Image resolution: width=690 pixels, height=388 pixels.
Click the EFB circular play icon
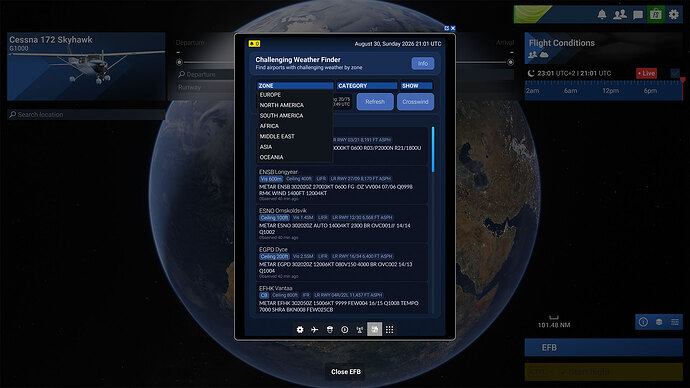click(345, 329)
